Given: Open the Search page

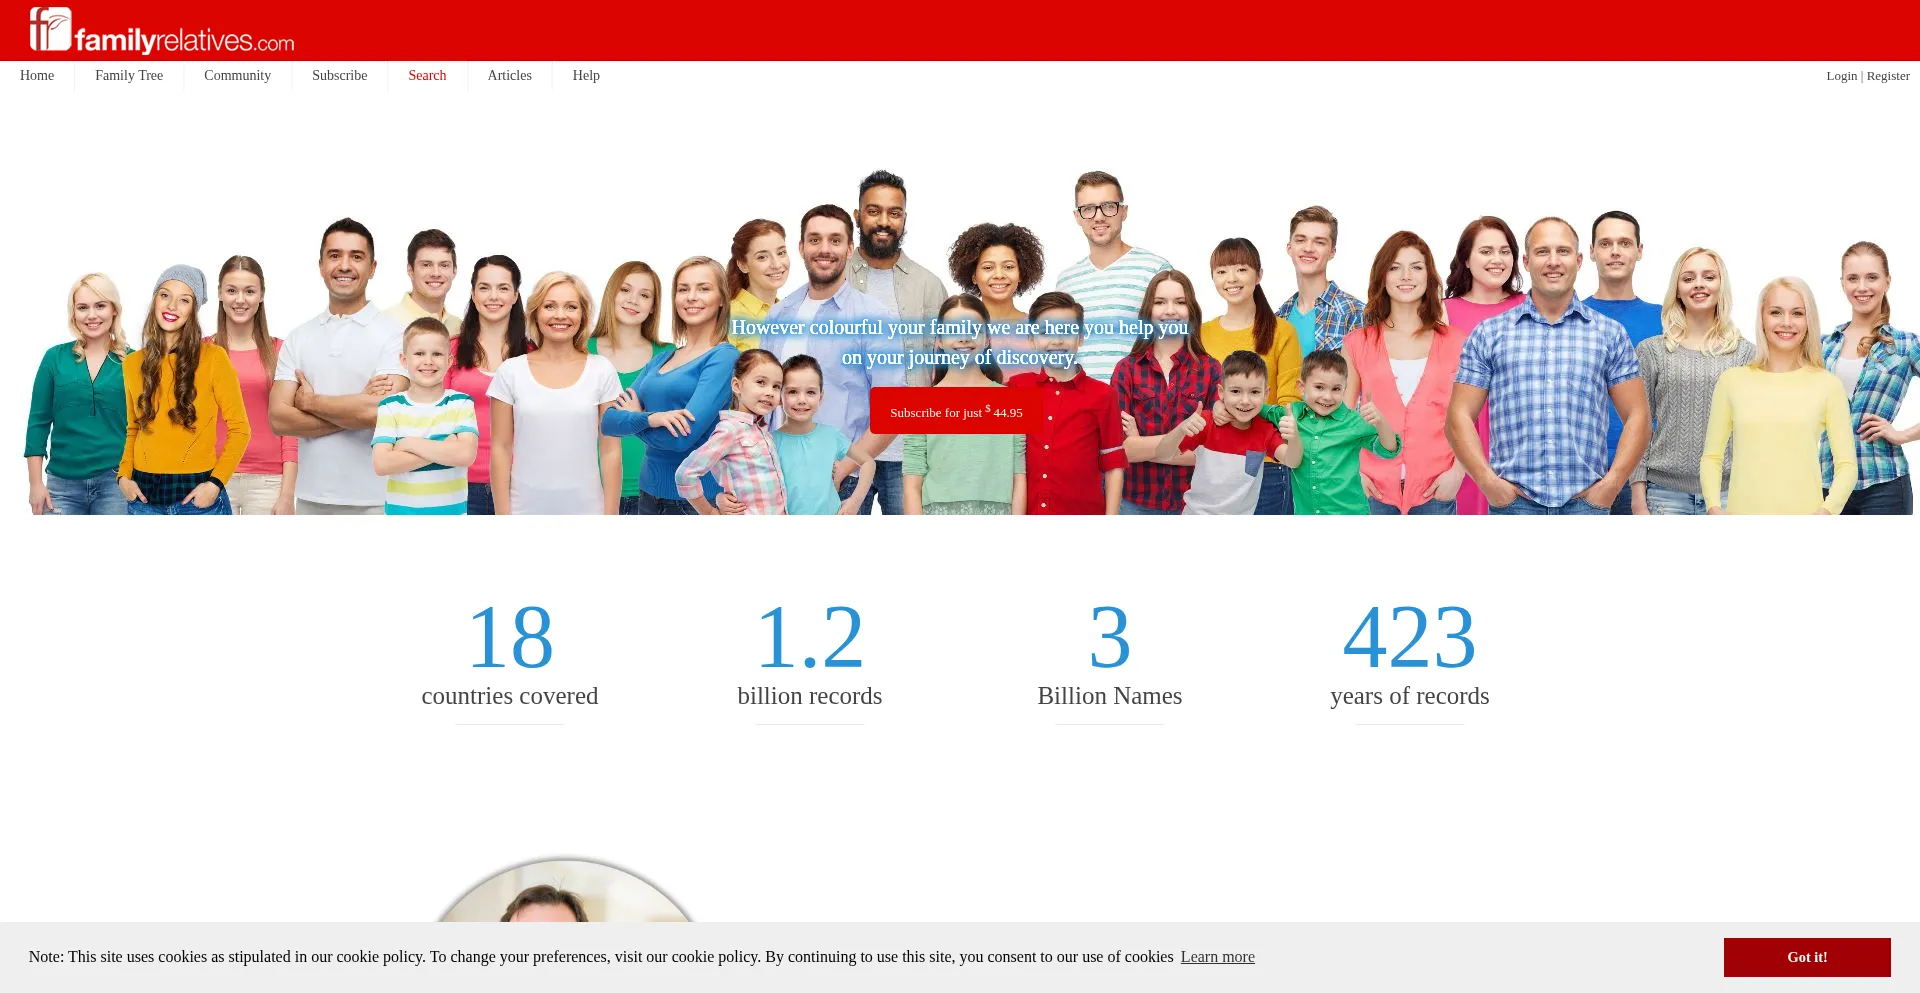Looking at the screenshot, I should (x=427, y=76).
